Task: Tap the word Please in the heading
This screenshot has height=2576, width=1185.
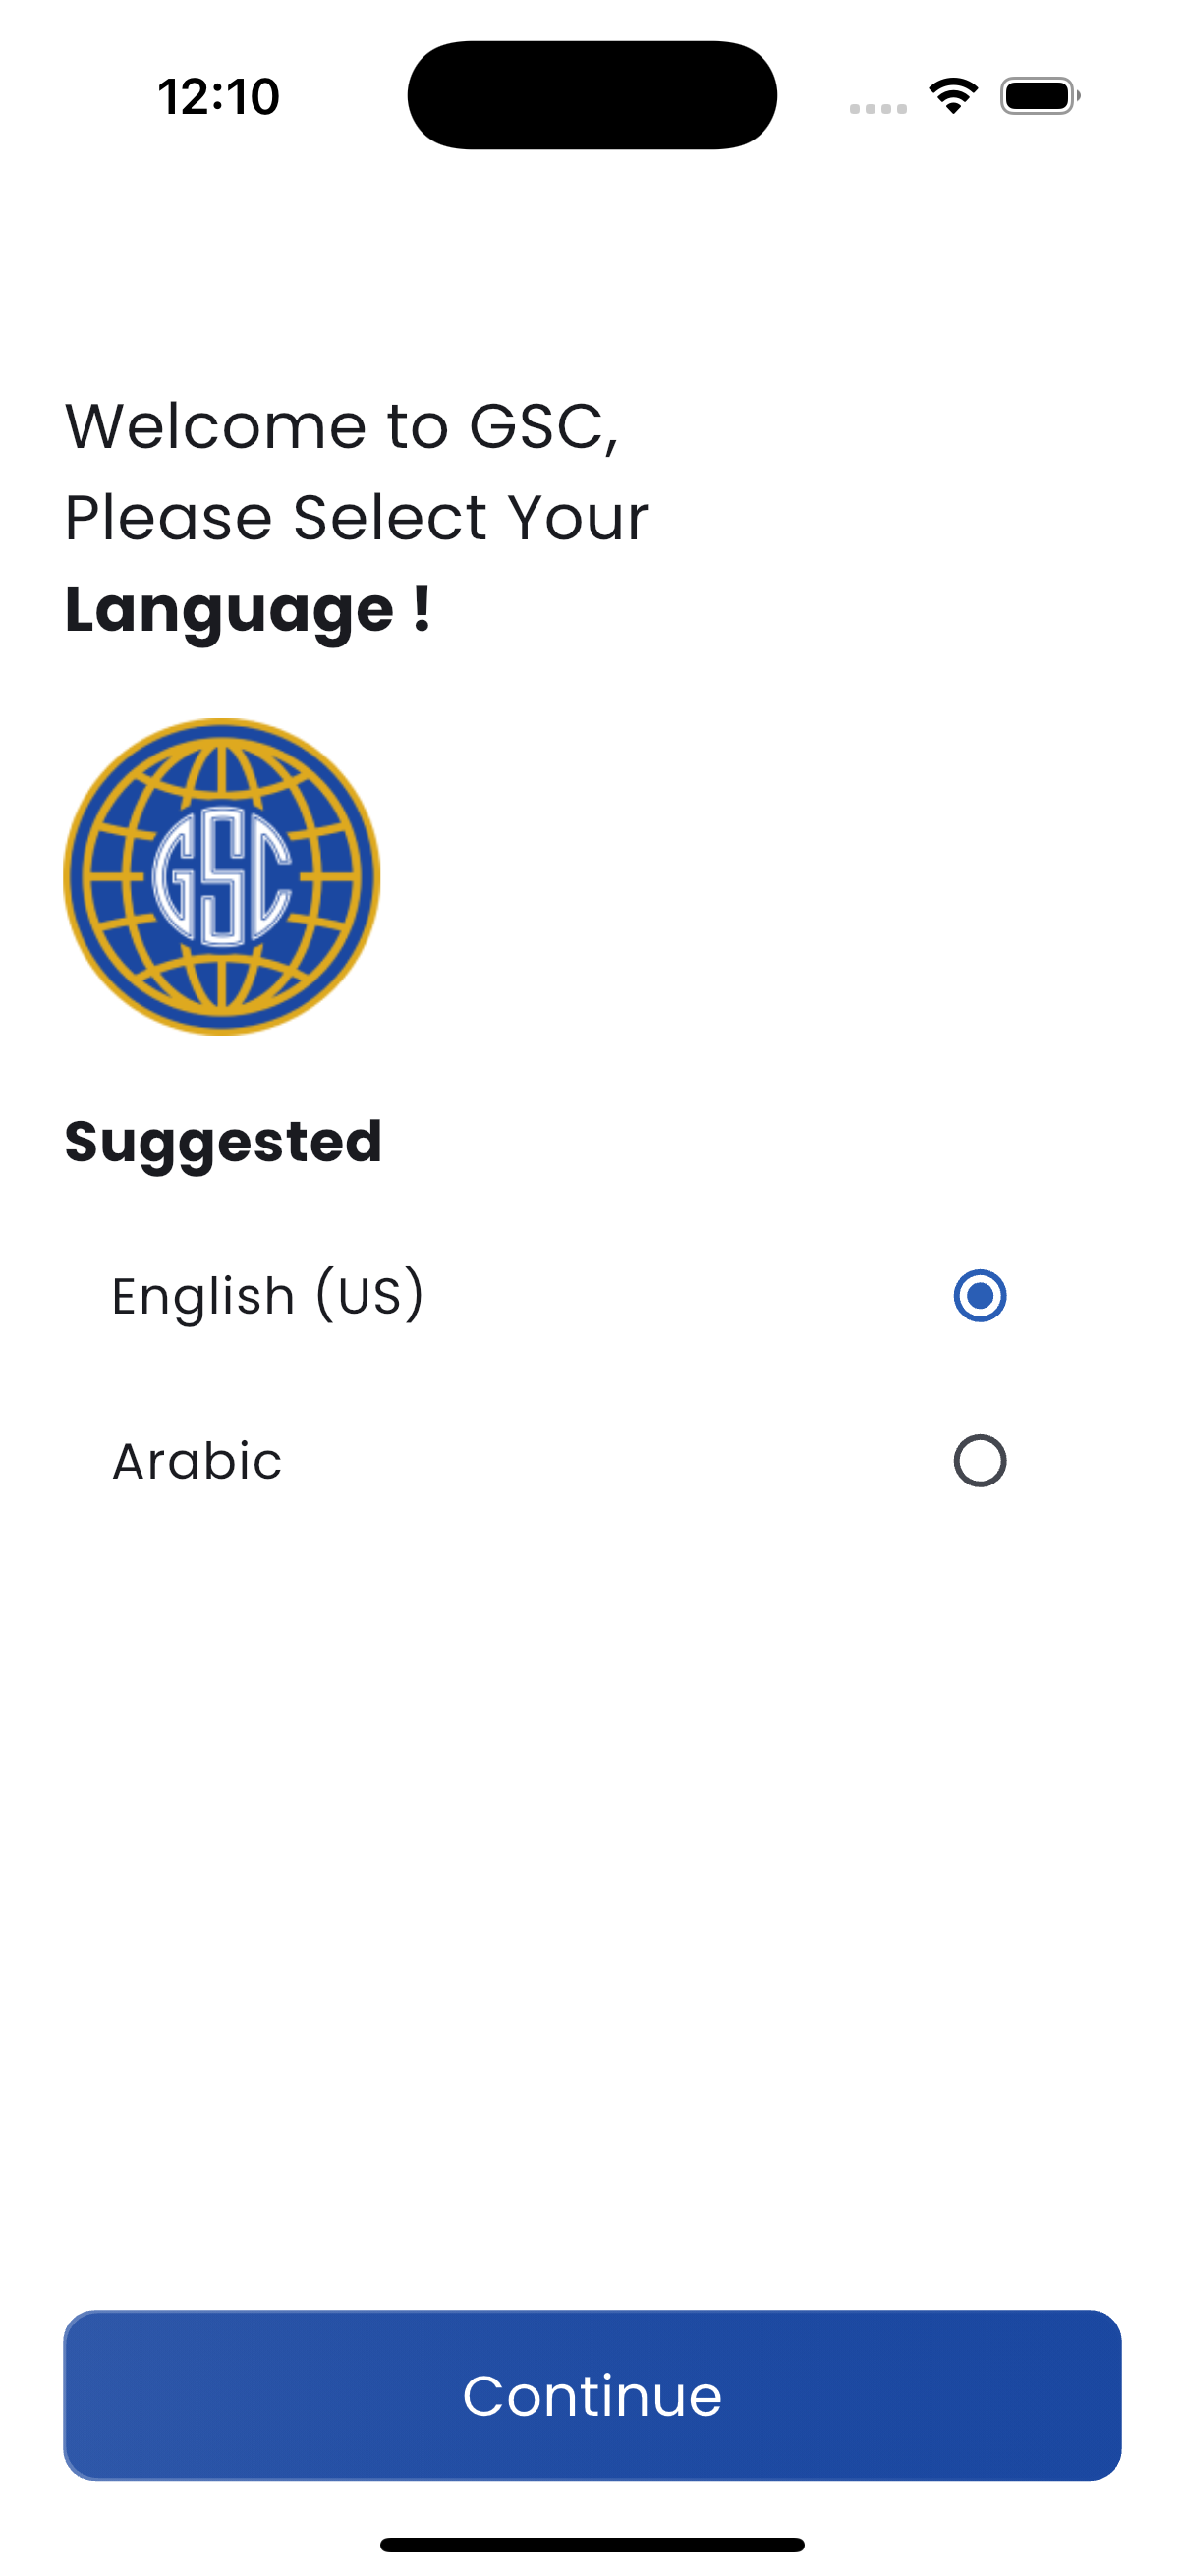Action: tap(168, 517)
